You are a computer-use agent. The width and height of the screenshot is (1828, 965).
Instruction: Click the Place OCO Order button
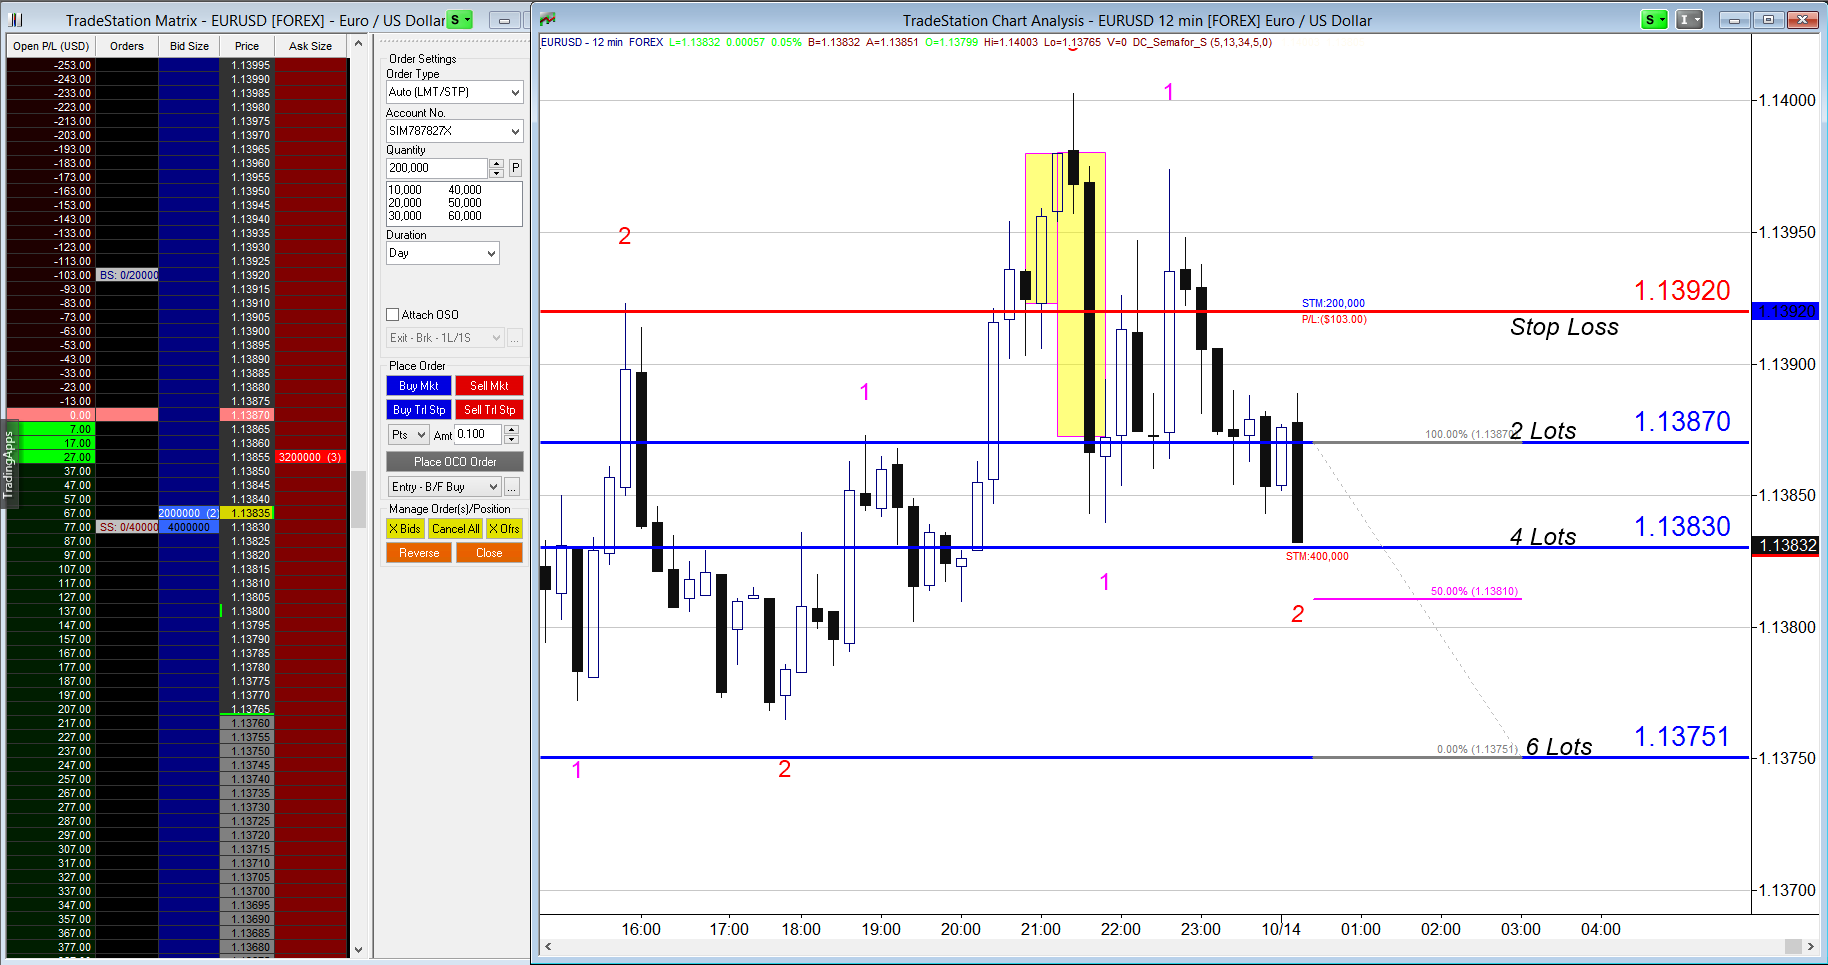[455, 462]
